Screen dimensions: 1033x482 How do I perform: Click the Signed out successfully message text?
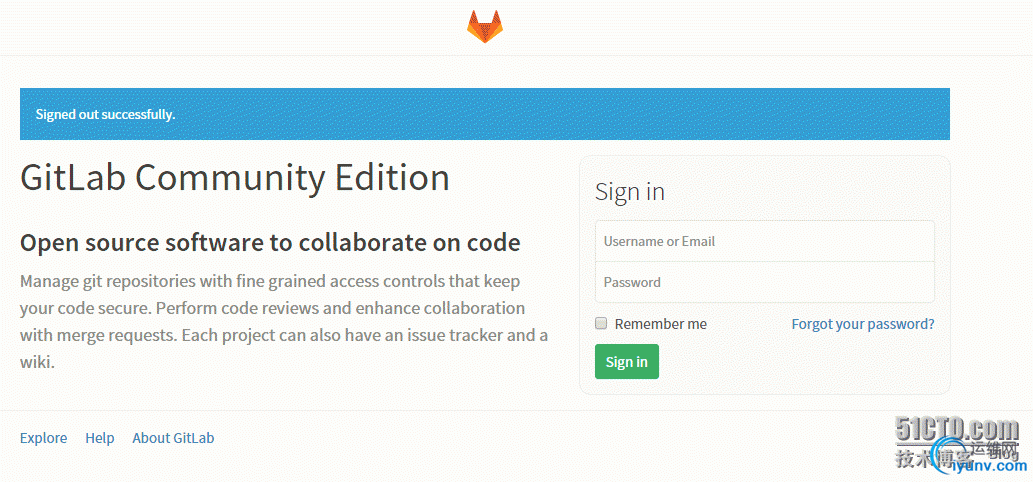click(x=105, y=115)
